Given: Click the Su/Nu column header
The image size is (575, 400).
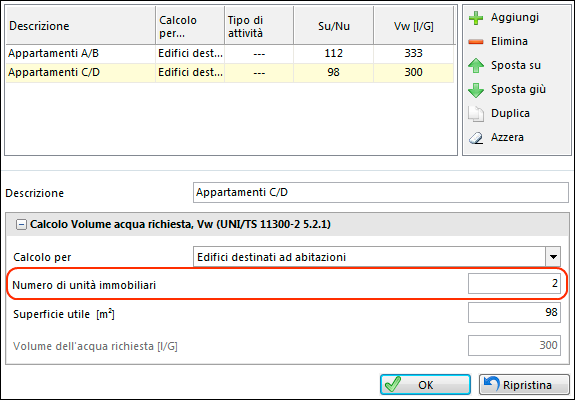Looking at the screenshot, I should (x=333, y=26).
